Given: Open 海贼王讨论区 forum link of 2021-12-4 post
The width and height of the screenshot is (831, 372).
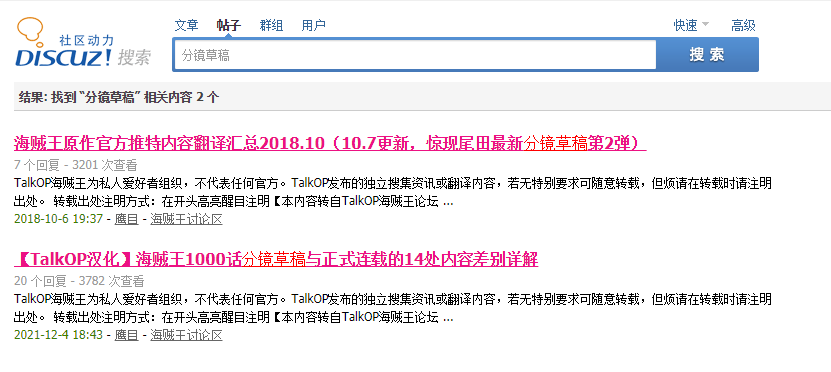Looking at the screenshot, I should (x=187, y=335).
